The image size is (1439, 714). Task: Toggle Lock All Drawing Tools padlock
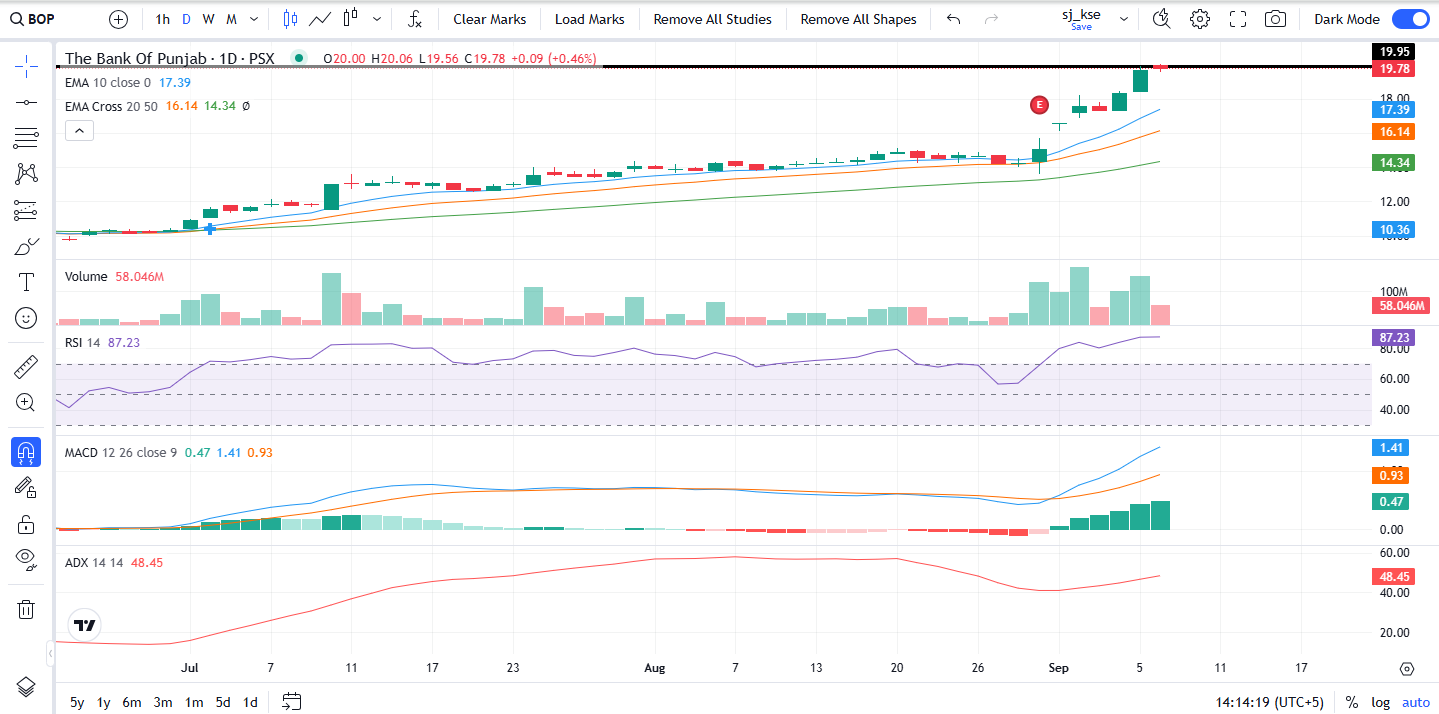pyautogui.click(x=26, y=523)
